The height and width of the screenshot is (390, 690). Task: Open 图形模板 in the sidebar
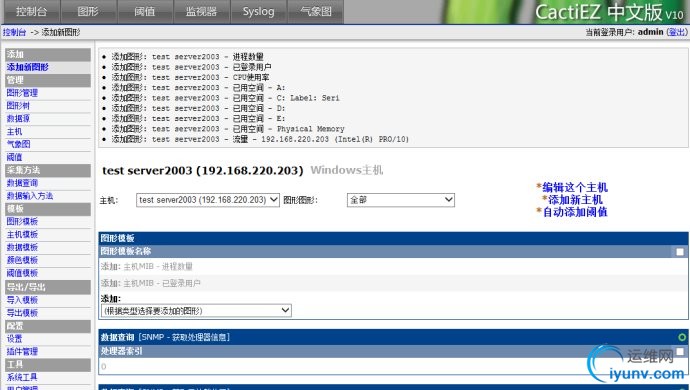pyautogui.click(x=22, y=221)
